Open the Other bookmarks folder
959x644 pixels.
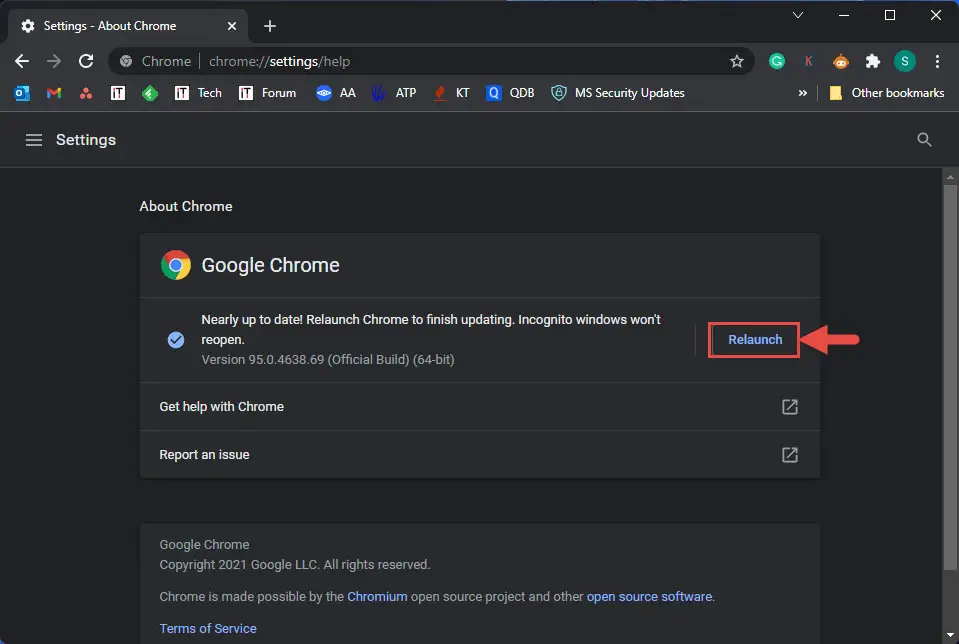(886, 93)
